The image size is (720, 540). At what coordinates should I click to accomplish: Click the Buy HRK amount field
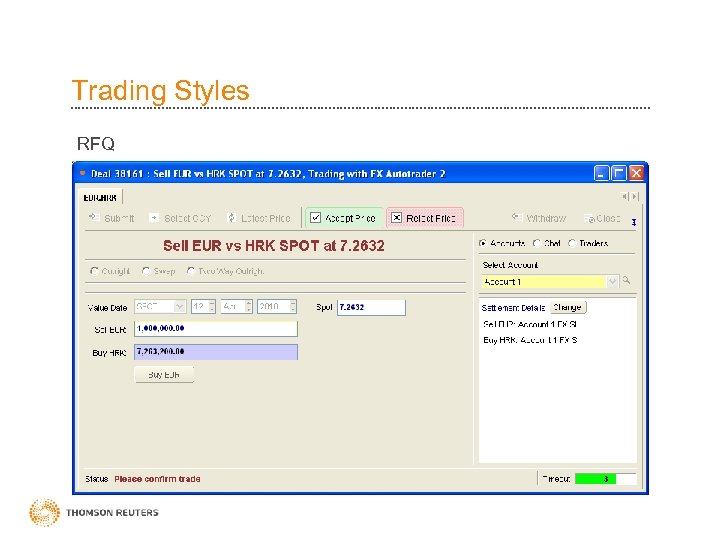click(216, 352)
